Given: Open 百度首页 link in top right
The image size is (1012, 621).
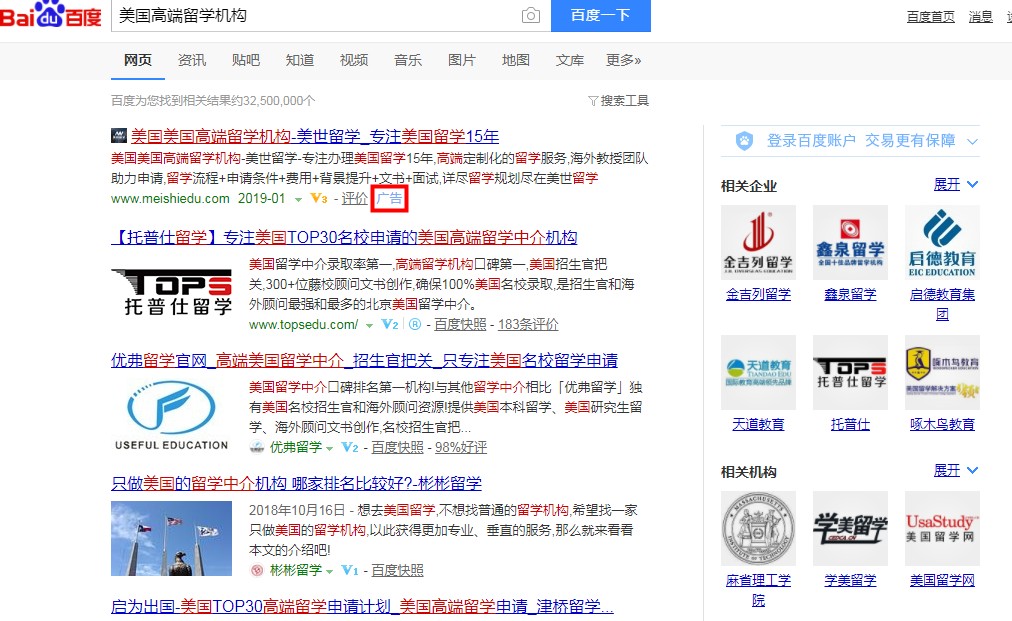Looking at the screenshot, I should pyautogui.click(x=930, y=16).
